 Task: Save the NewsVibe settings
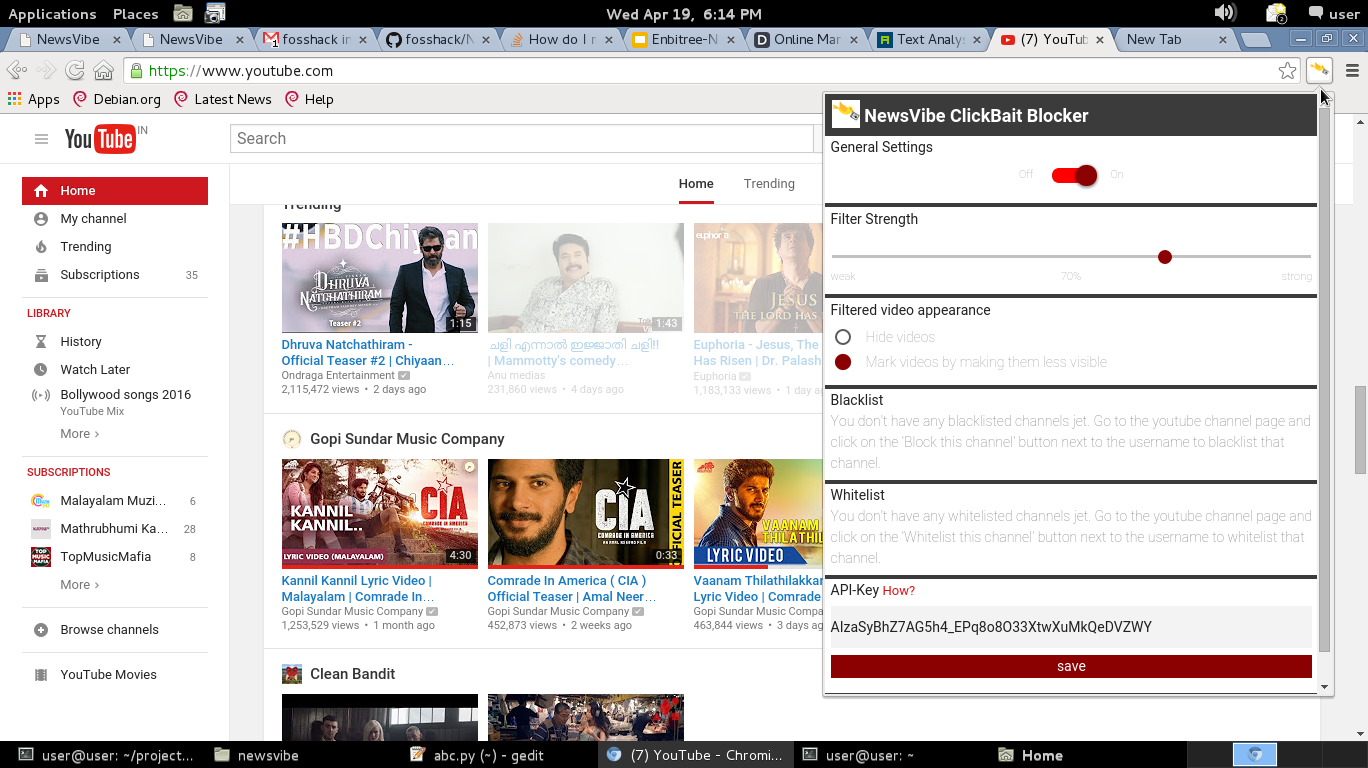(x=1071, y=666)
